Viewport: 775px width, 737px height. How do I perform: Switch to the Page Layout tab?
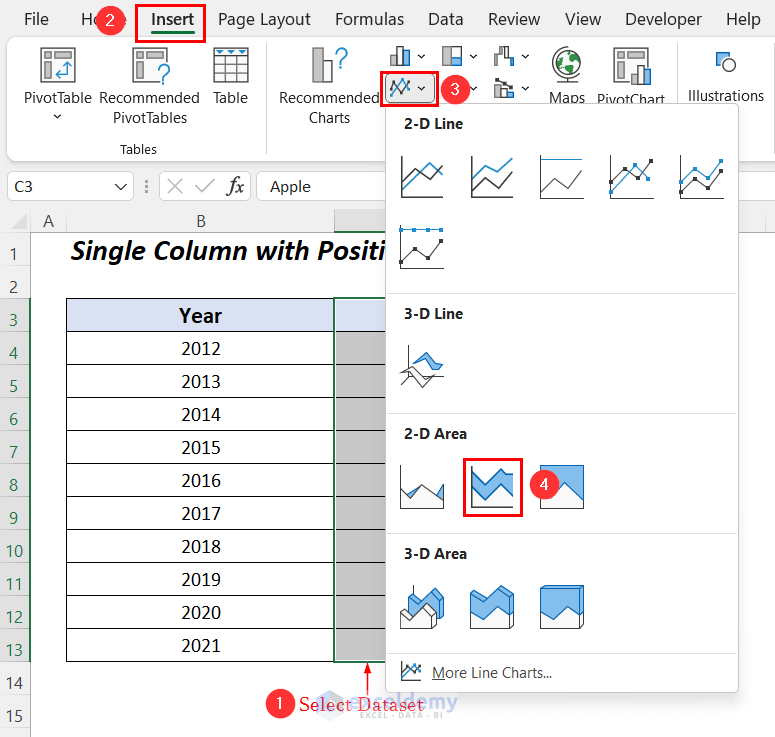(264, 19)
